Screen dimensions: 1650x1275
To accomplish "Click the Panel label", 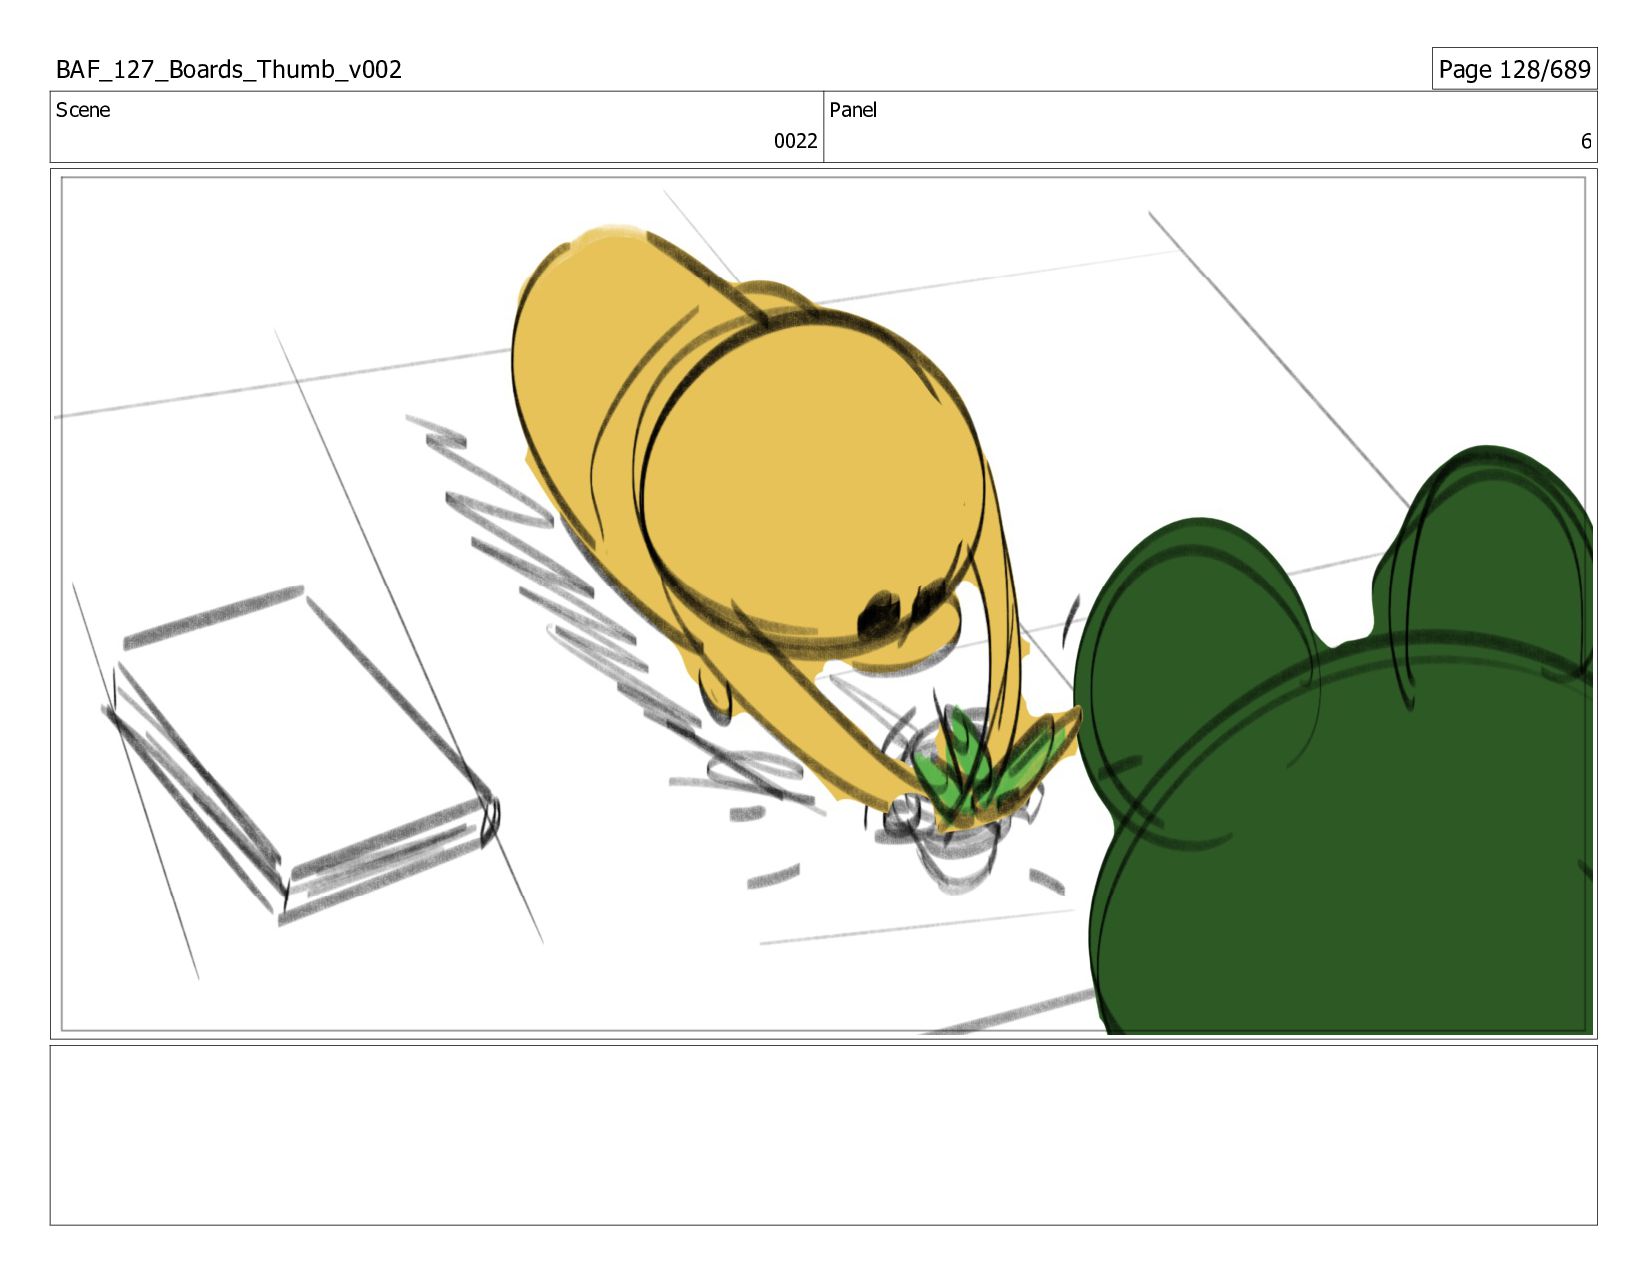I will point(853,110).
